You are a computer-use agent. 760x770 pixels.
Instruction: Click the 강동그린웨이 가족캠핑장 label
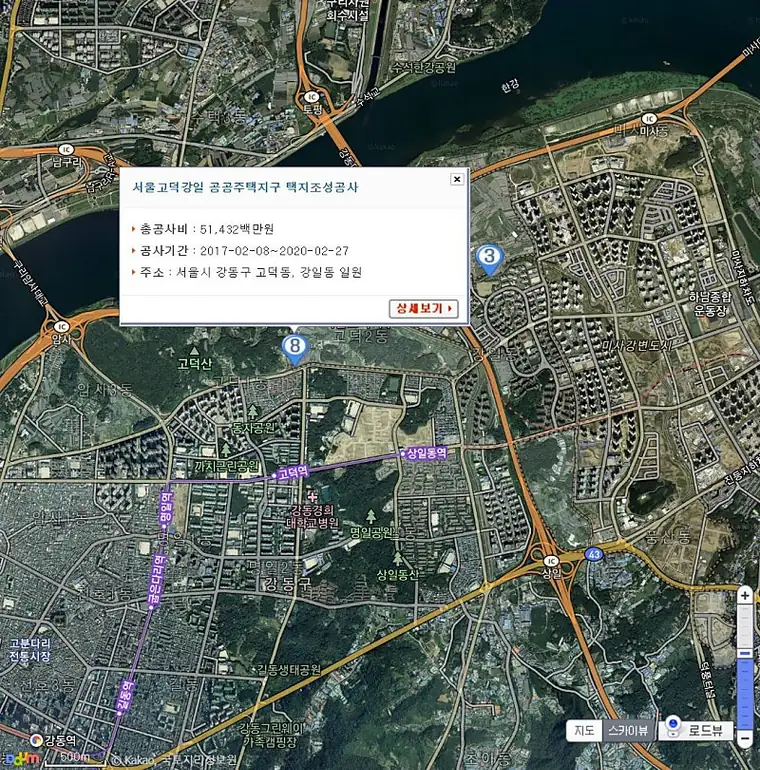coord(271,735)
